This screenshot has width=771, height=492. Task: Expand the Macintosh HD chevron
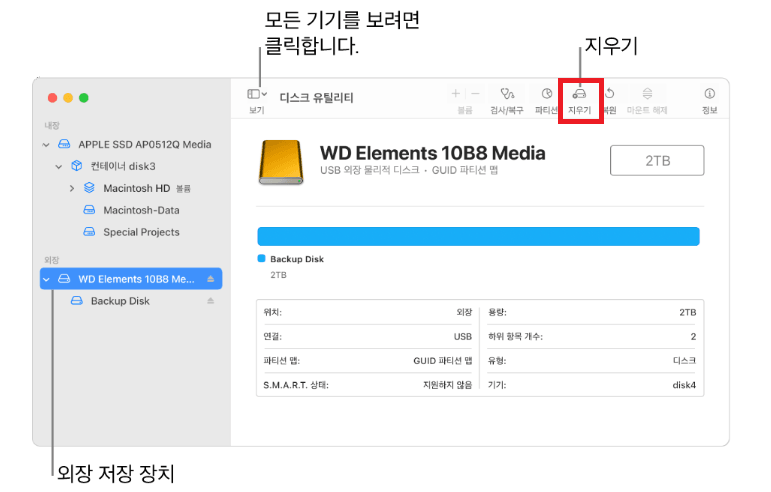click(x=72, y=188)
